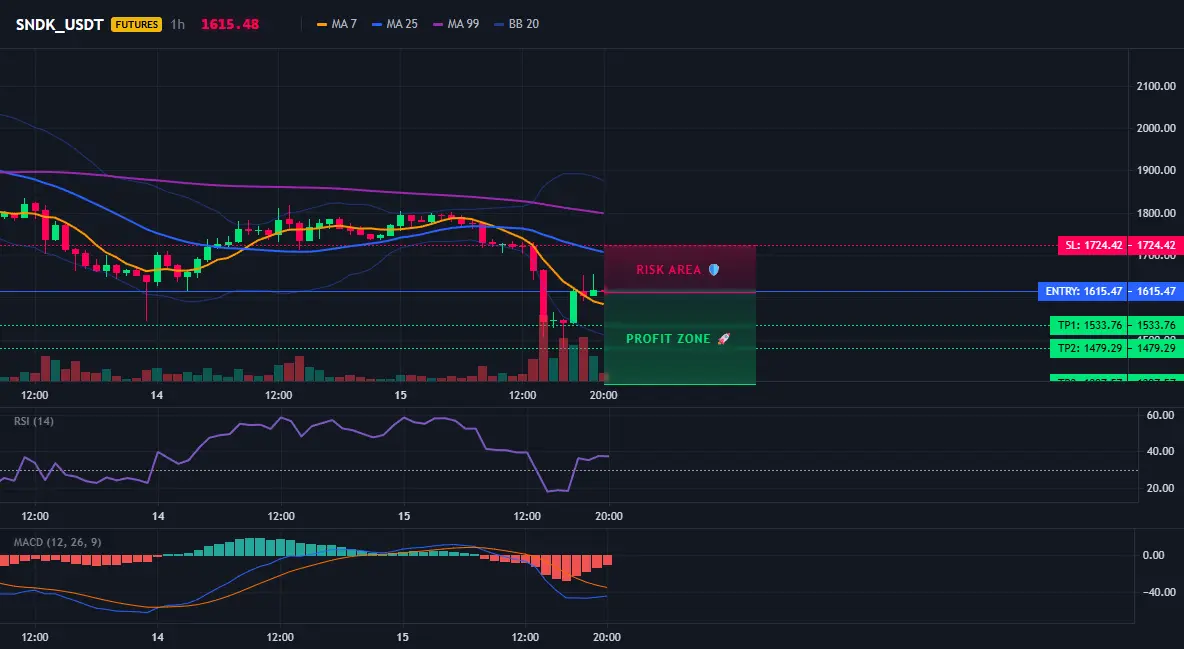Image resolution: width=1184 pixels, height=649 pixels.
Task: Click 20:00 on the RSI time axis
Action: (x=609, y=516)
